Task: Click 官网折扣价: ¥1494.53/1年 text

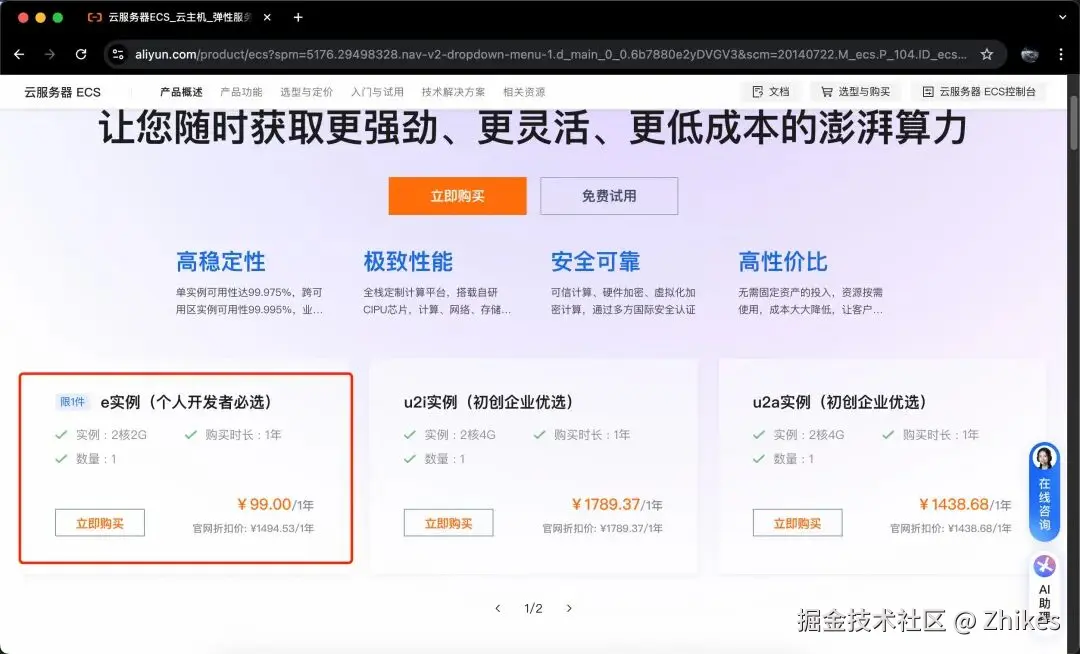Action: 253,529
